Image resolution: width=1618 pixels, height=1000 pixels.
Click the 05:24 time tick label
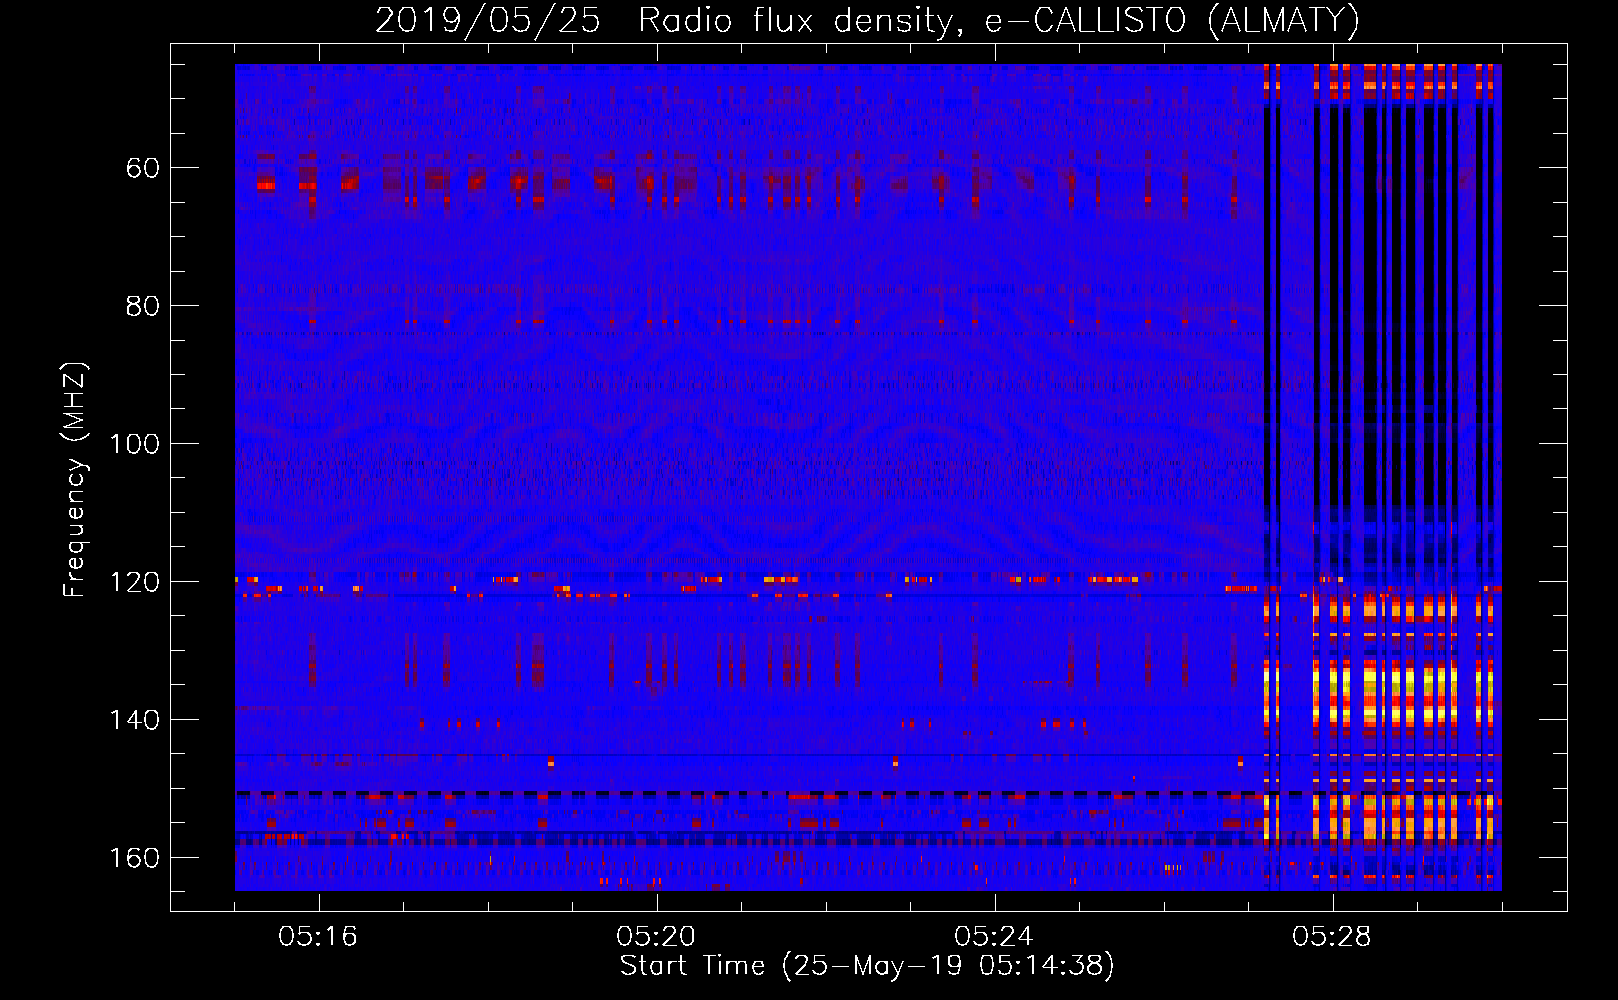pos(994,937)
